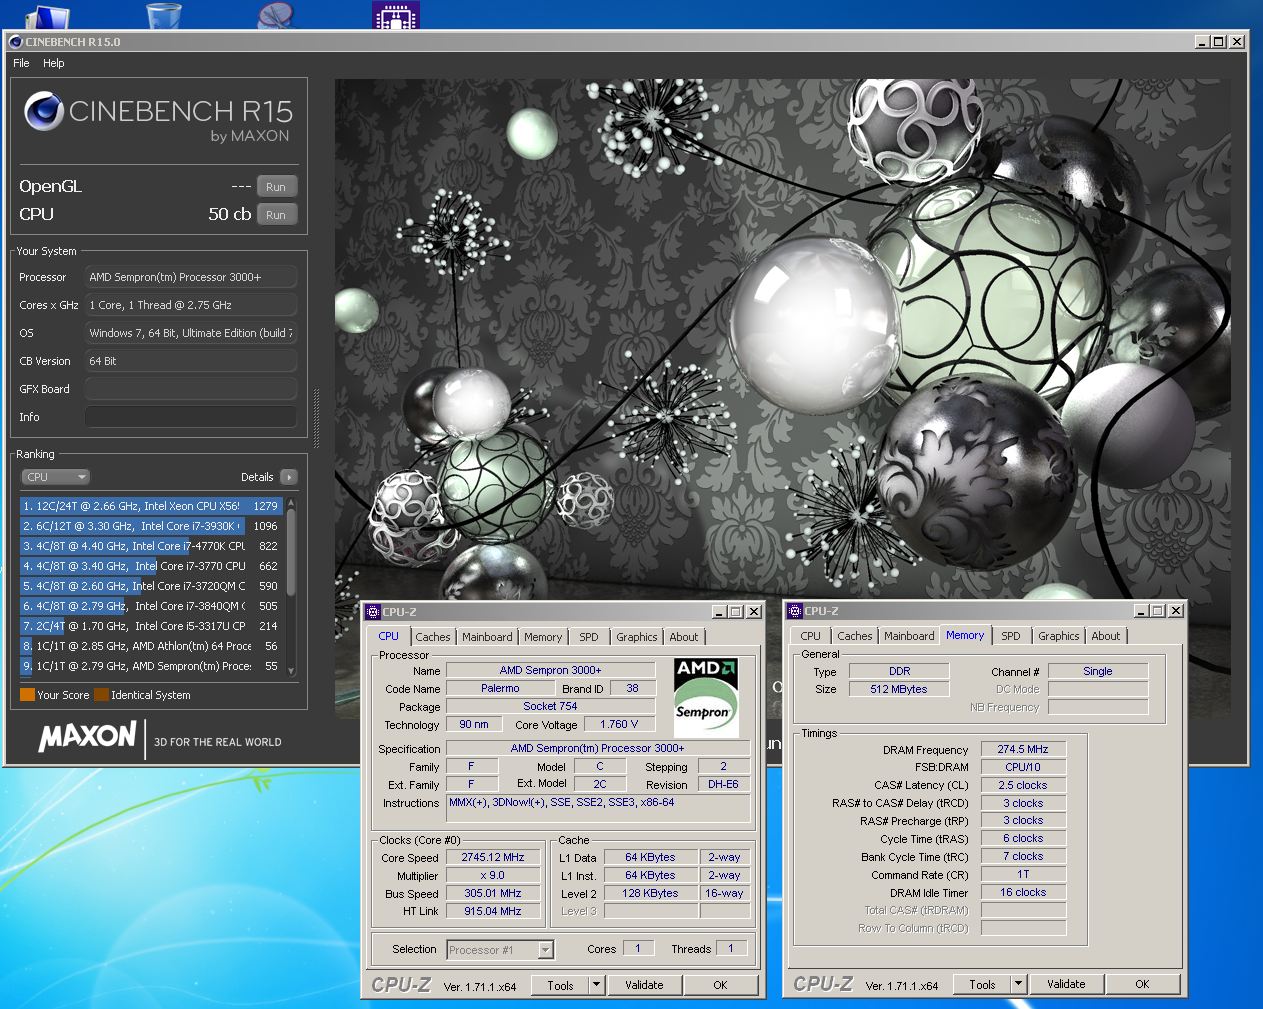The width and height of the screenshot is (1263, 1009).
Task: Select About tab in right CPU-Z window
Action: coord(1106,636)
